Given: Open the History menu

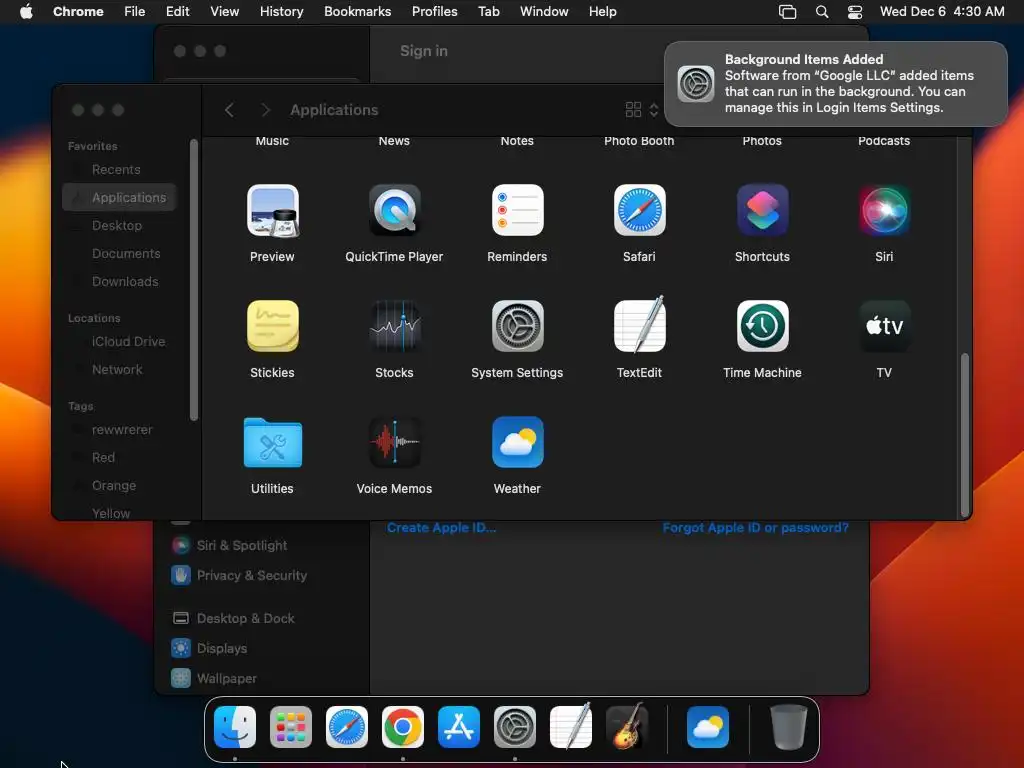Looking at the screenshot, I should point(281,12).
